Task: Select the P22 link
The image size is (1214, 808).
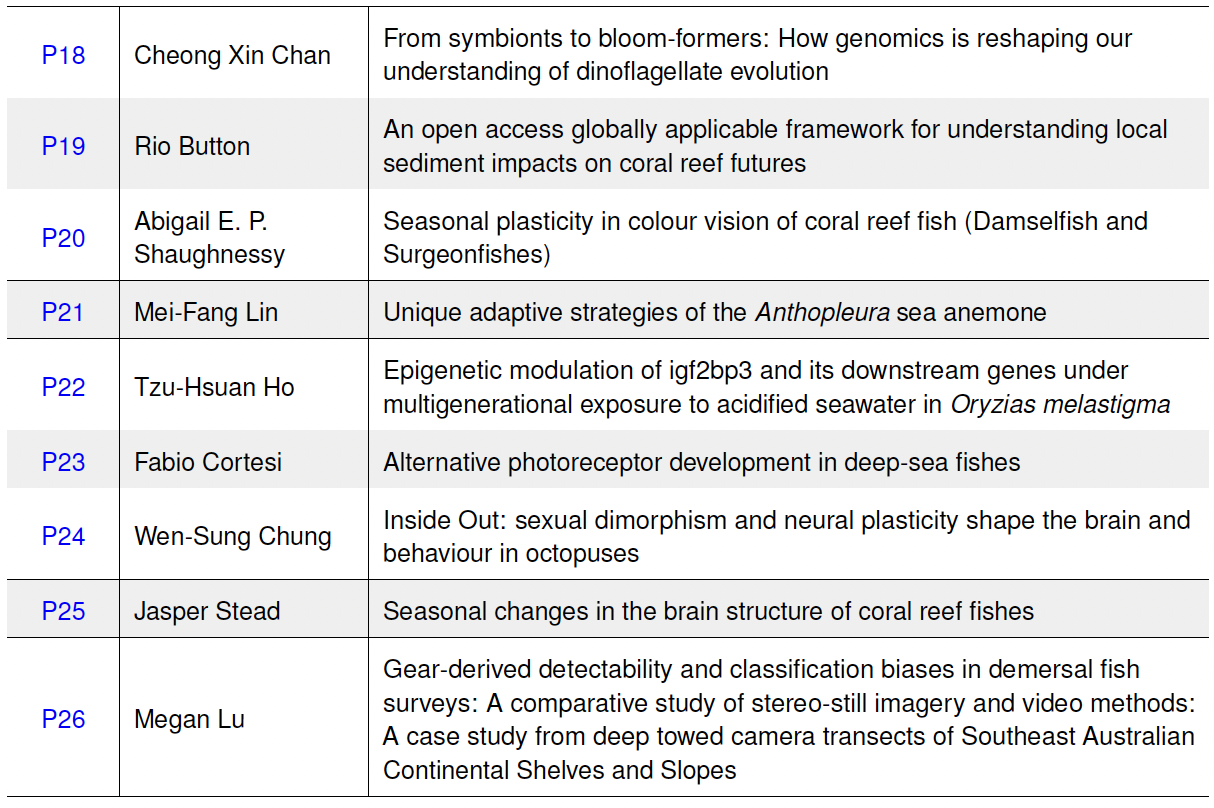Action: click(63, 387)
